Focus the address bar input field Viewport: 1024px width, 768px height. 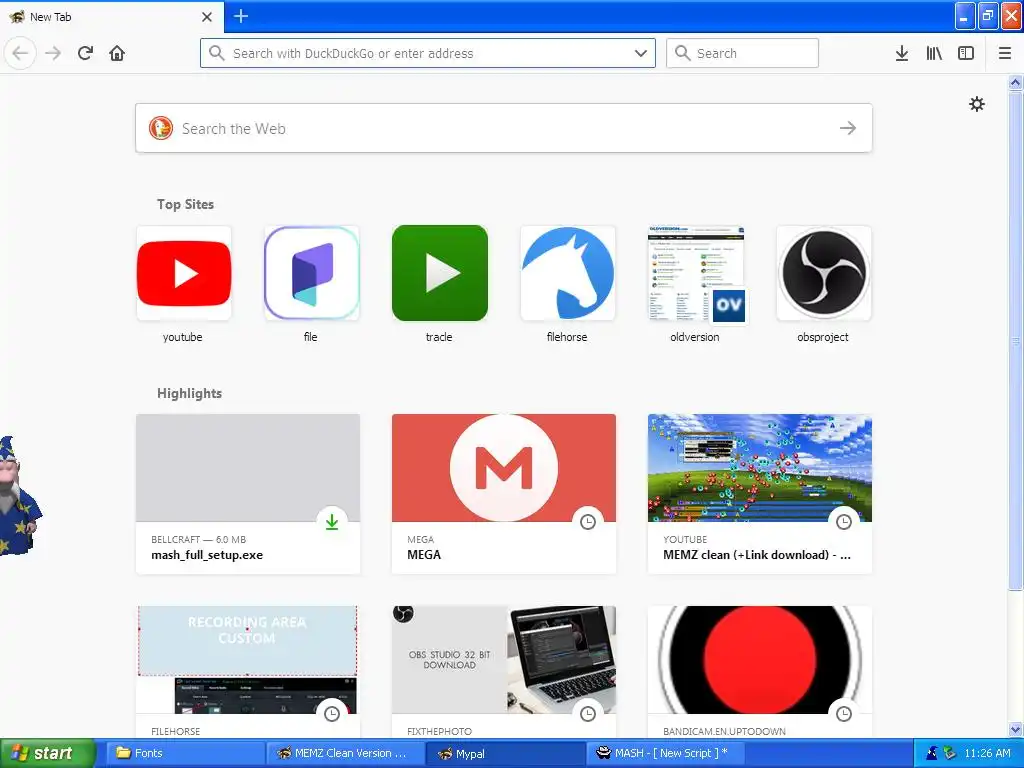click(x=428, y=53)
